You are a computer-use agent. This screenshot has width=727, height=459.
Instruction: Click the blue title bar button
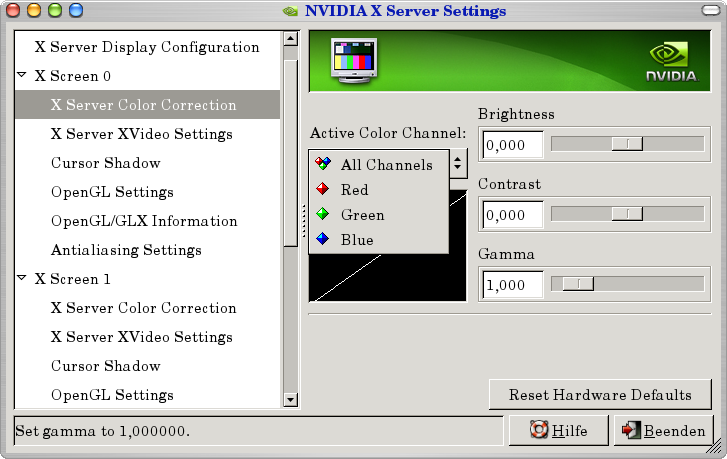pos(76,10)
